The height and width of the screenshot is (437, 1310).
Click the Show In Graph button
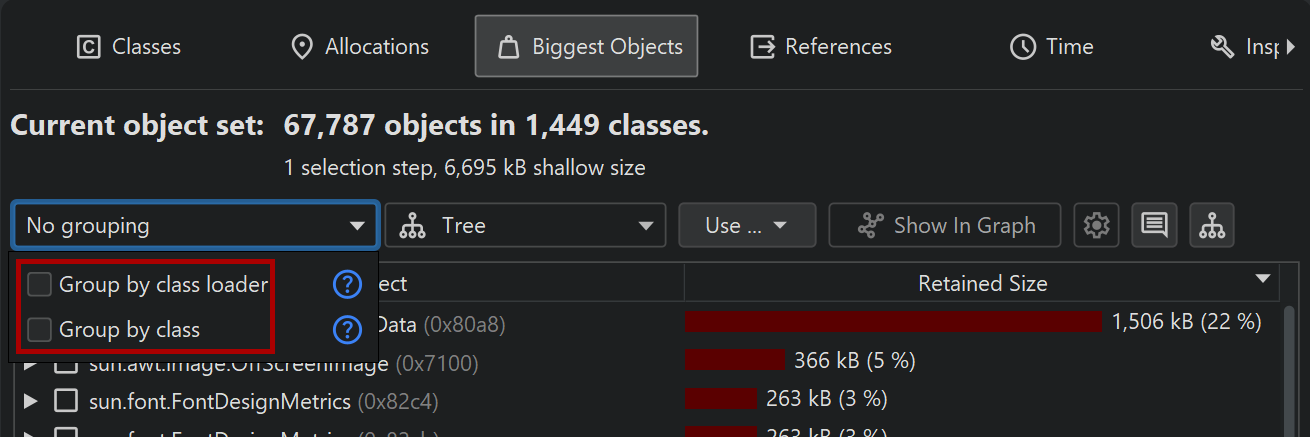[x=946, y=225]
